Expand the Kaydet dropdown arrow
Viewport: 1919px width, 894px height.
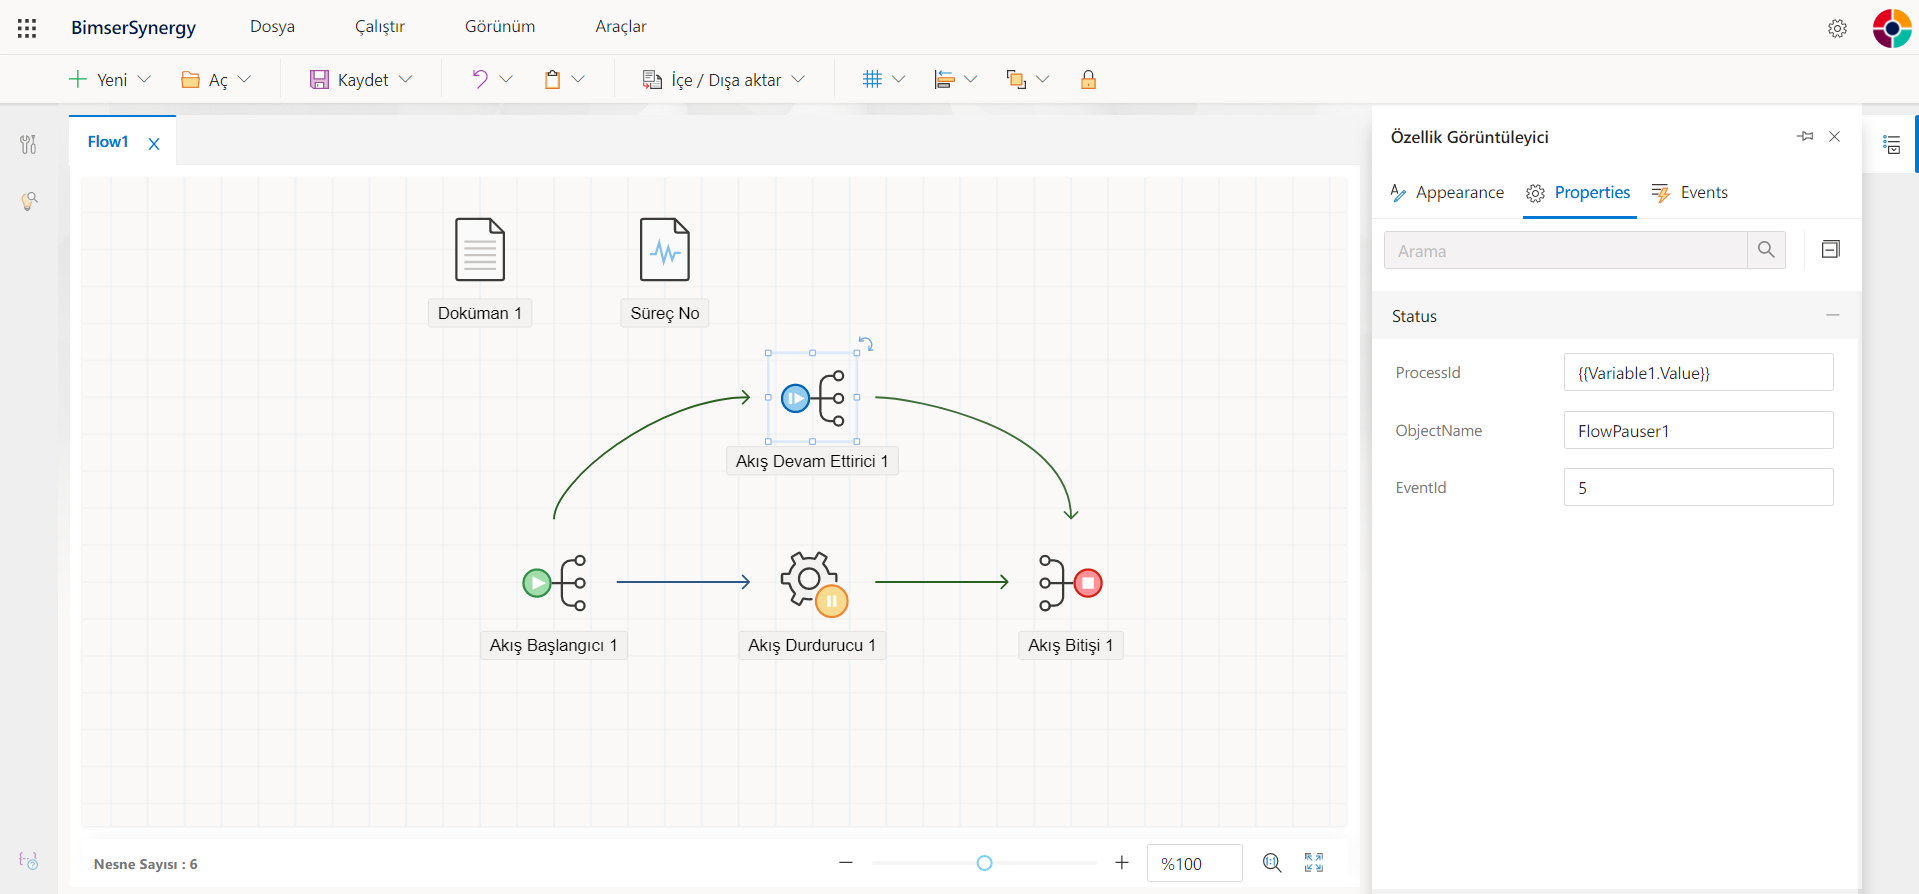[406, 80]
